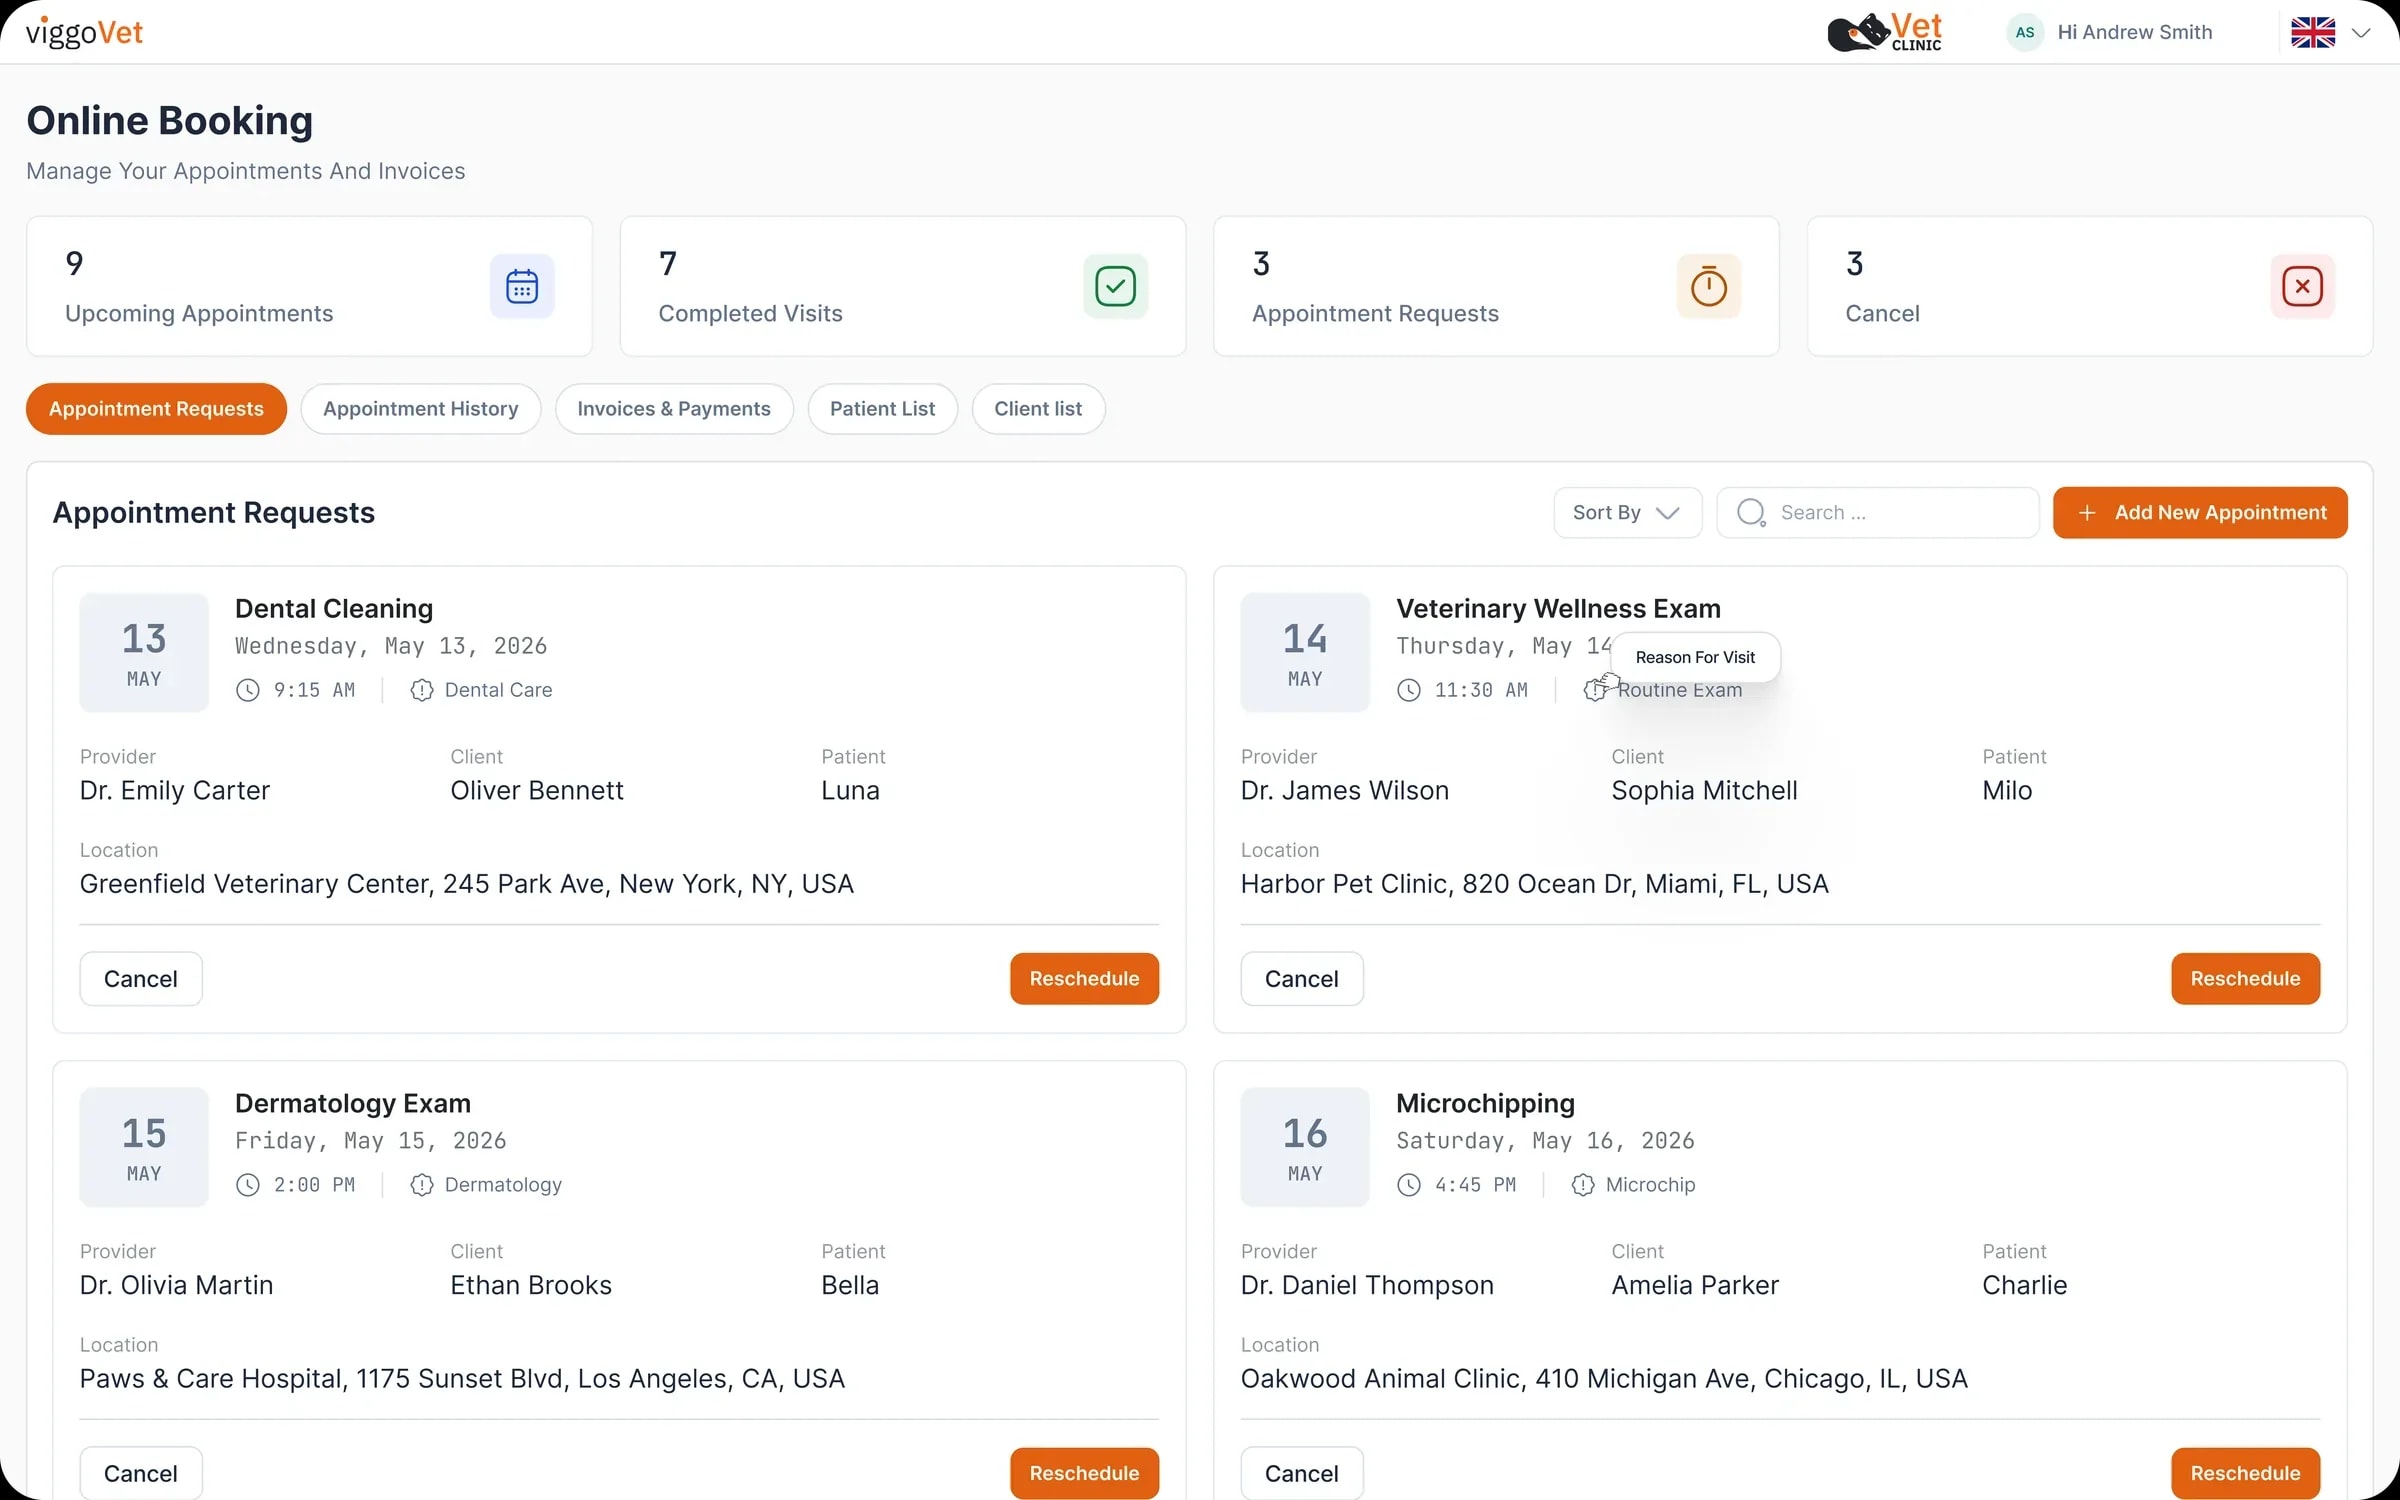This screenshot has height=1500, width=2400.
Task: Click the green checkmark Completed Visits icon
Action: click(1115, 287)
